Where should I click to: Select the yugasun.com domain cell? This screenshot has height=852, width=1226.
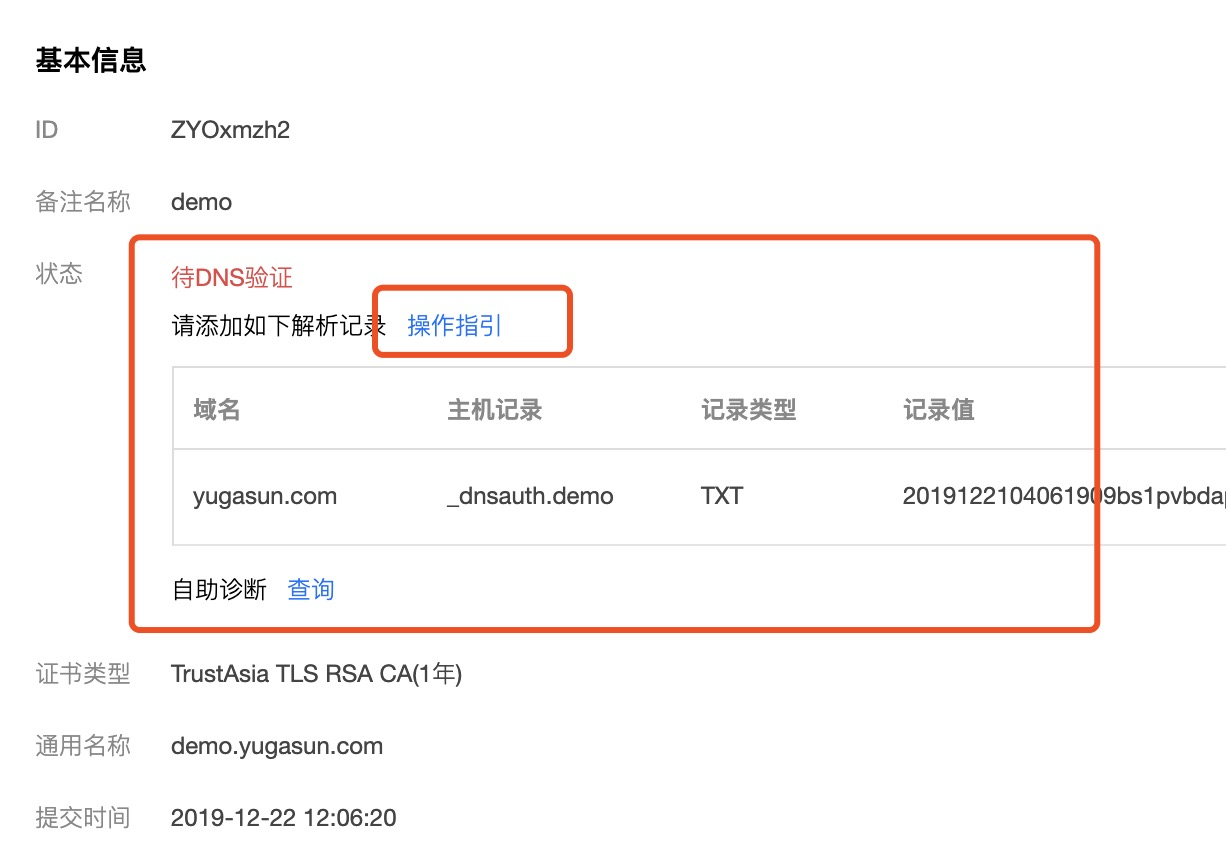click(x=265, y=496)
